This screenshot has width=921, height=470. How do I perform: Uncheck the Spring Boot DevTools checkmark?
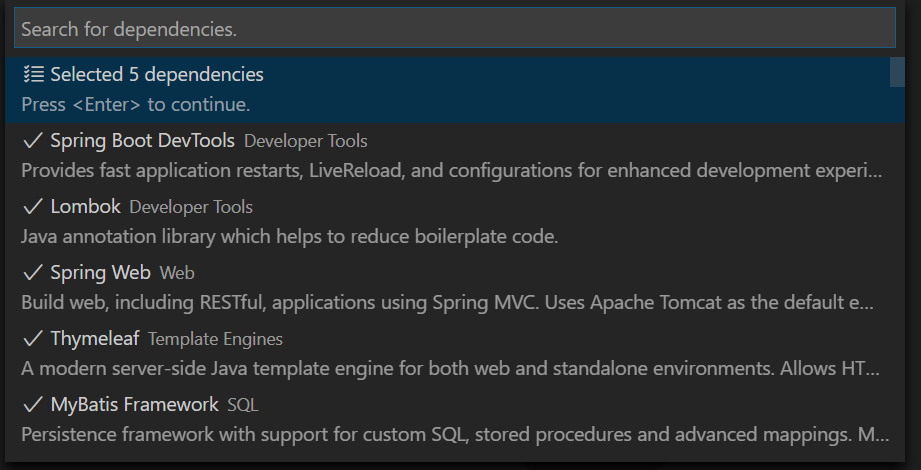click(33, 141)
